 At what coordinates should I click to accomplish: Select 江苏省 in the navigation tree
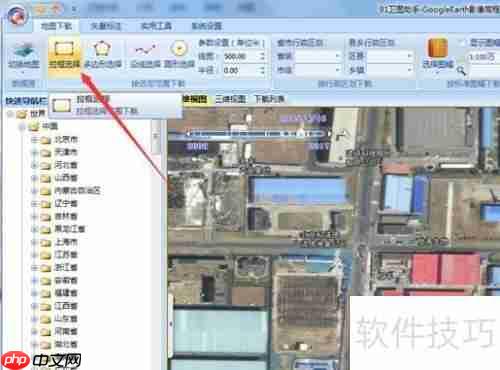tap(66, 255)
